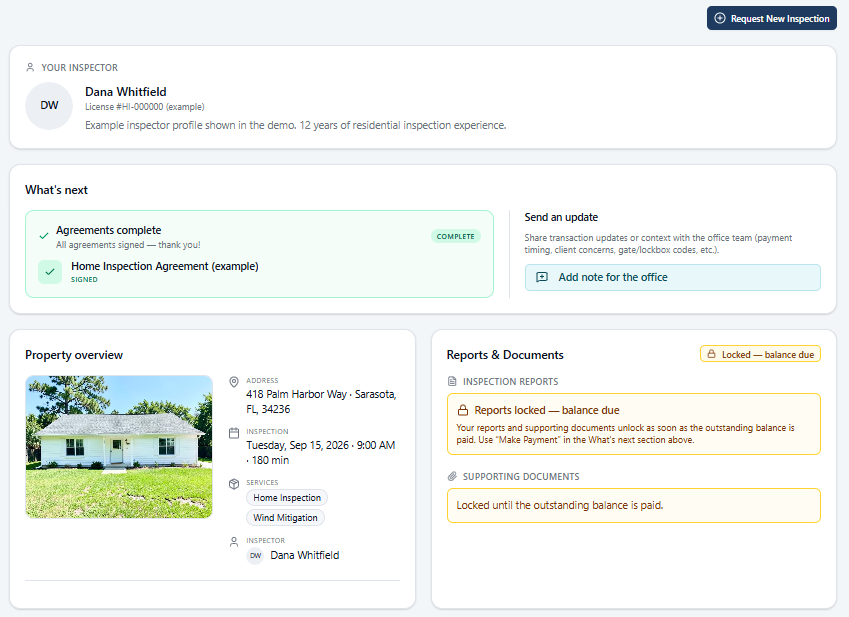Click the map pin ADDRESS icon
Image resolution: width=849 pixels, height=617 pixels.
tap(234, 382)
